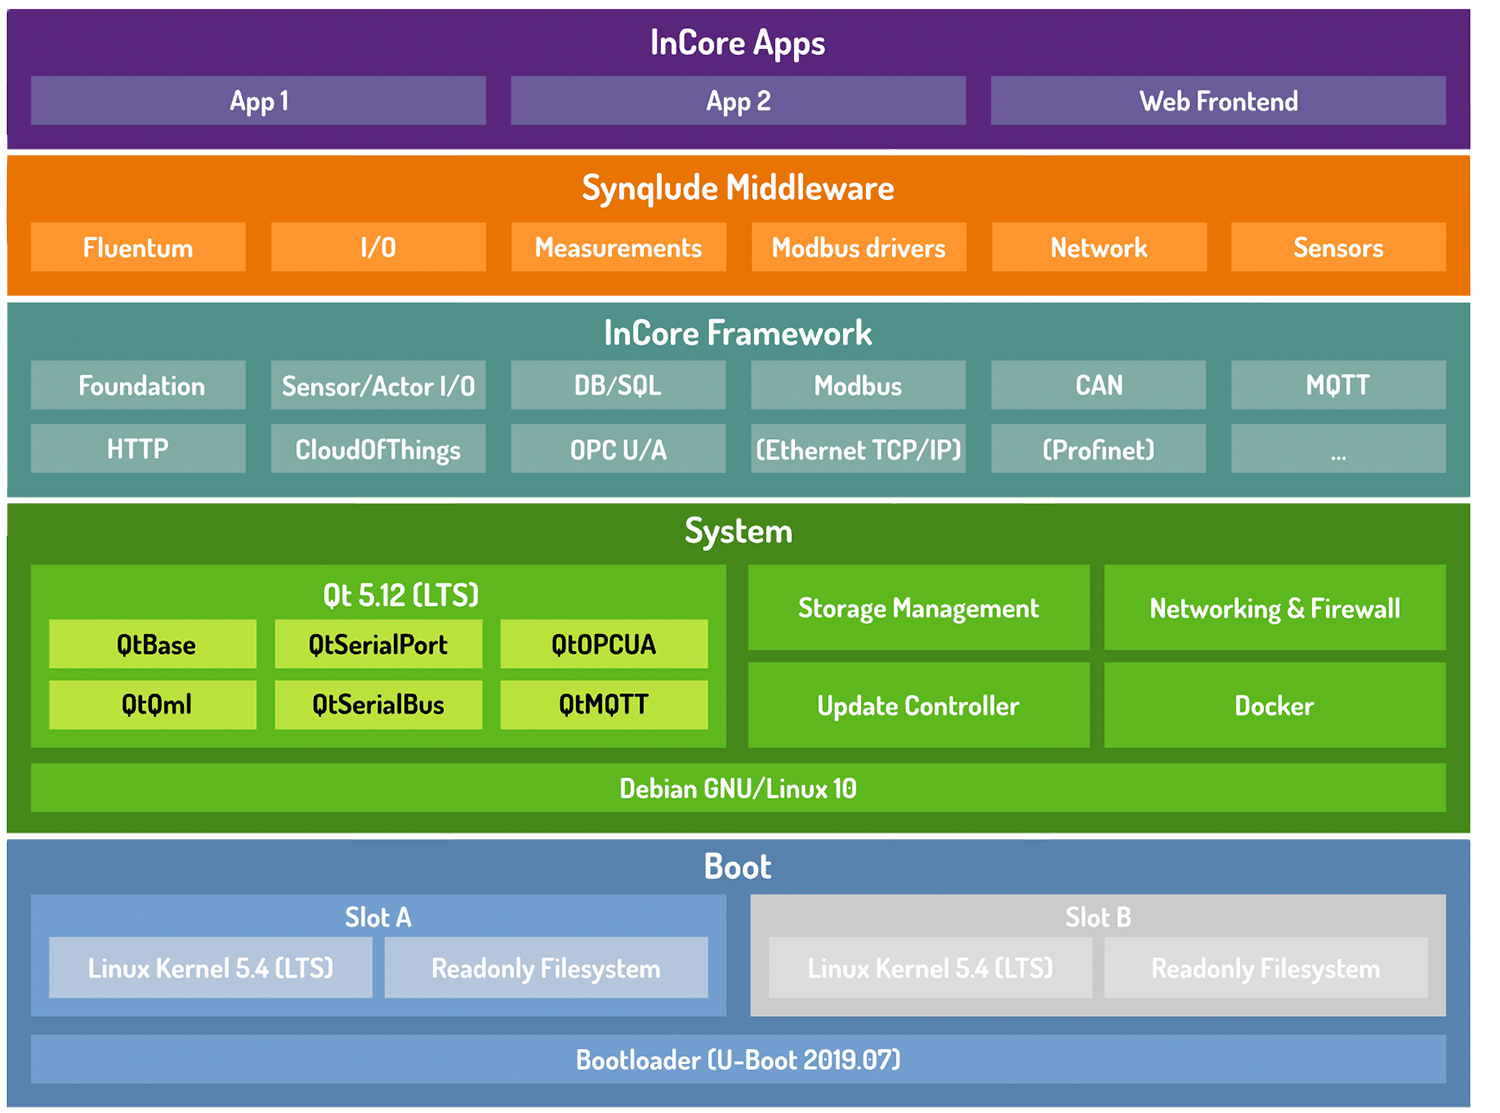The image size is (1500, 1113).
Task: Click the Sensors box
Action: [x=1338, y=247]
